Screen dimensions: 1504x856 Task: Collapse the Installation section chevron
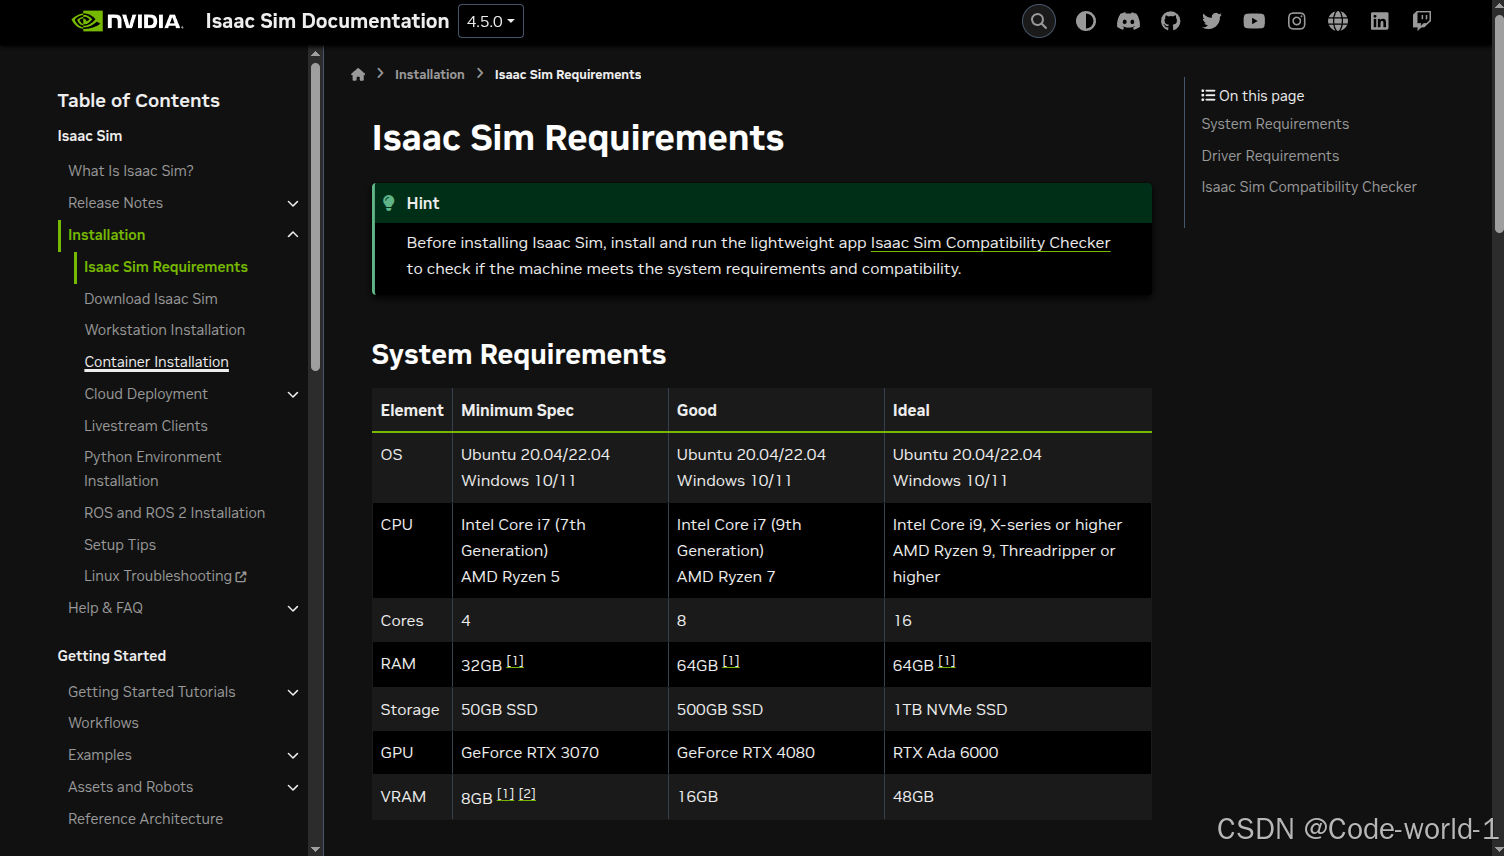coord(293,235)
